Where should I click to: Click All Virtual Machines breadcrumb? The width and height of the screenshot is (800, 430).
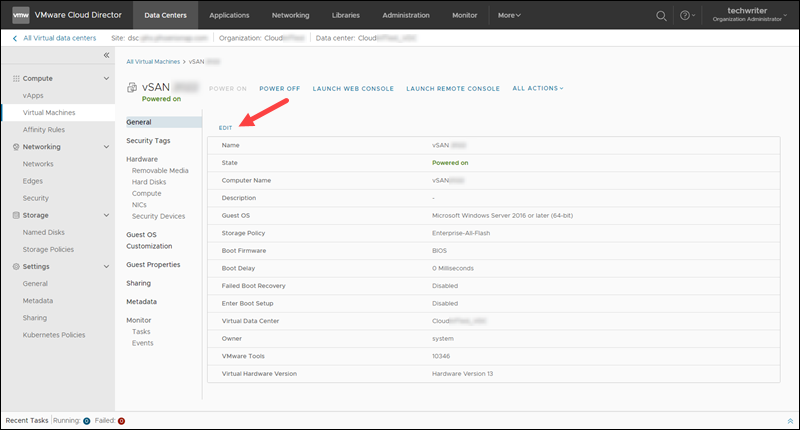[153, 62]
